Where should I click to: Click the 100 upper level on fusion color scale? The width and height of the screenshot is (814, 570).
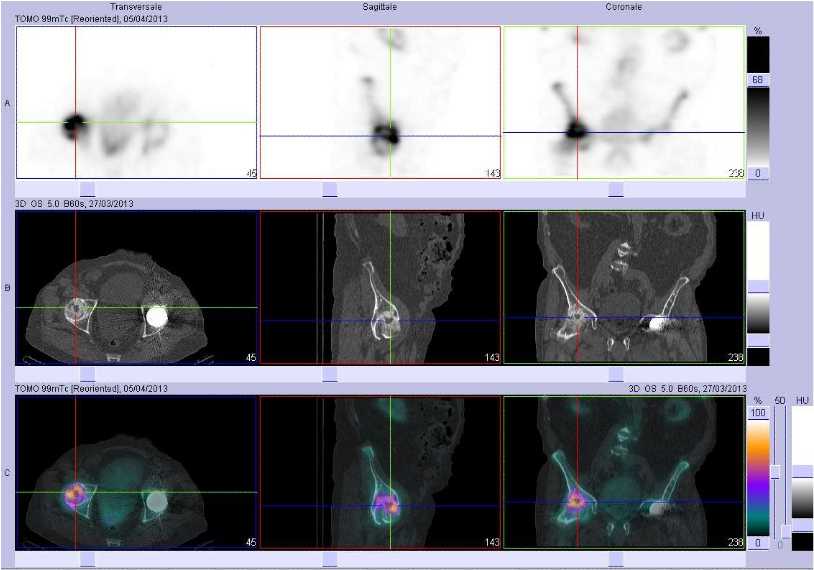[758, 413]
